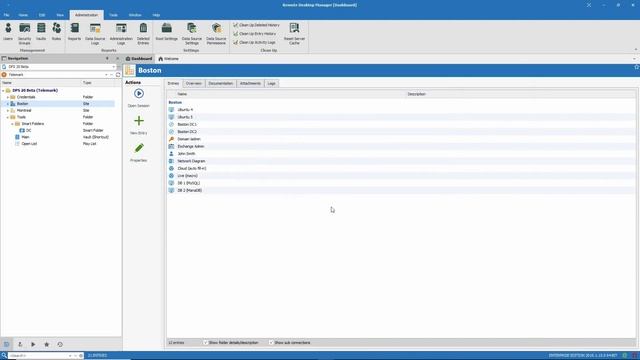Switch to the Window ribbon tab
Viewport: 640px width, 360px height.
pos(135,15)
